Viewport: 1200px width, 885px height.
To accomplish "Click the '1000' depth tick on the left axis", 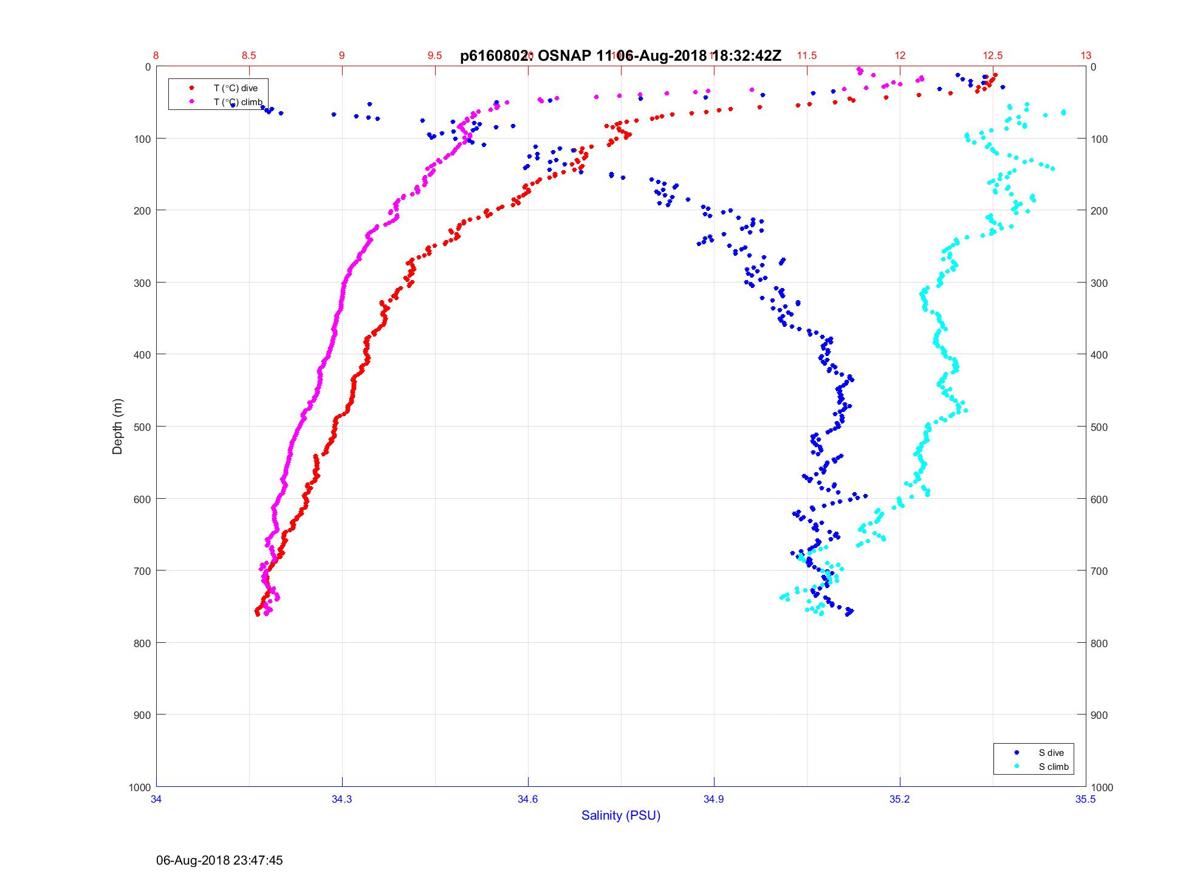I will (x=138, y=787).
